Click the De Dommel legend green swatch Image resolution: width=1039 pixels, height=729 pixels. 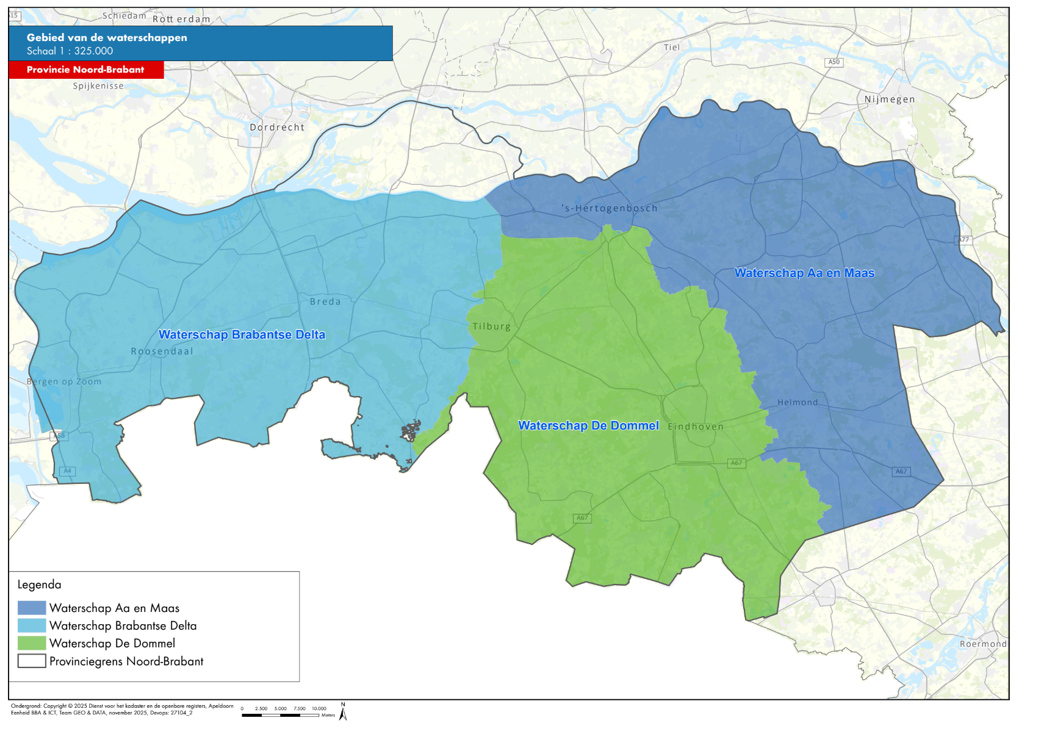point(32,643)
